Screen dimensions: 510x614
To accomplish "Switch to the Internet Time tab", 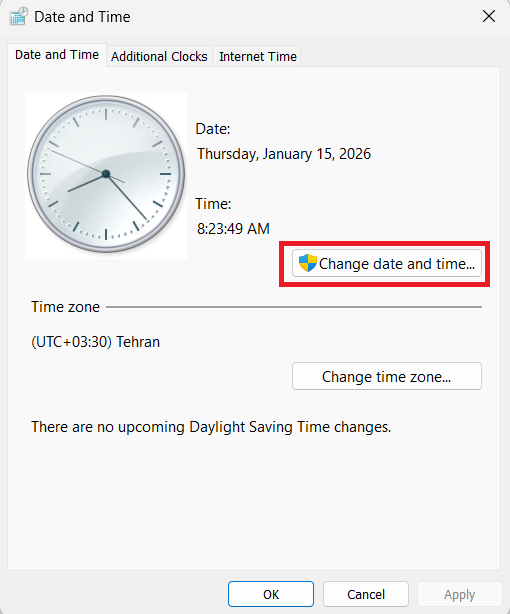I will click(258, 56).
